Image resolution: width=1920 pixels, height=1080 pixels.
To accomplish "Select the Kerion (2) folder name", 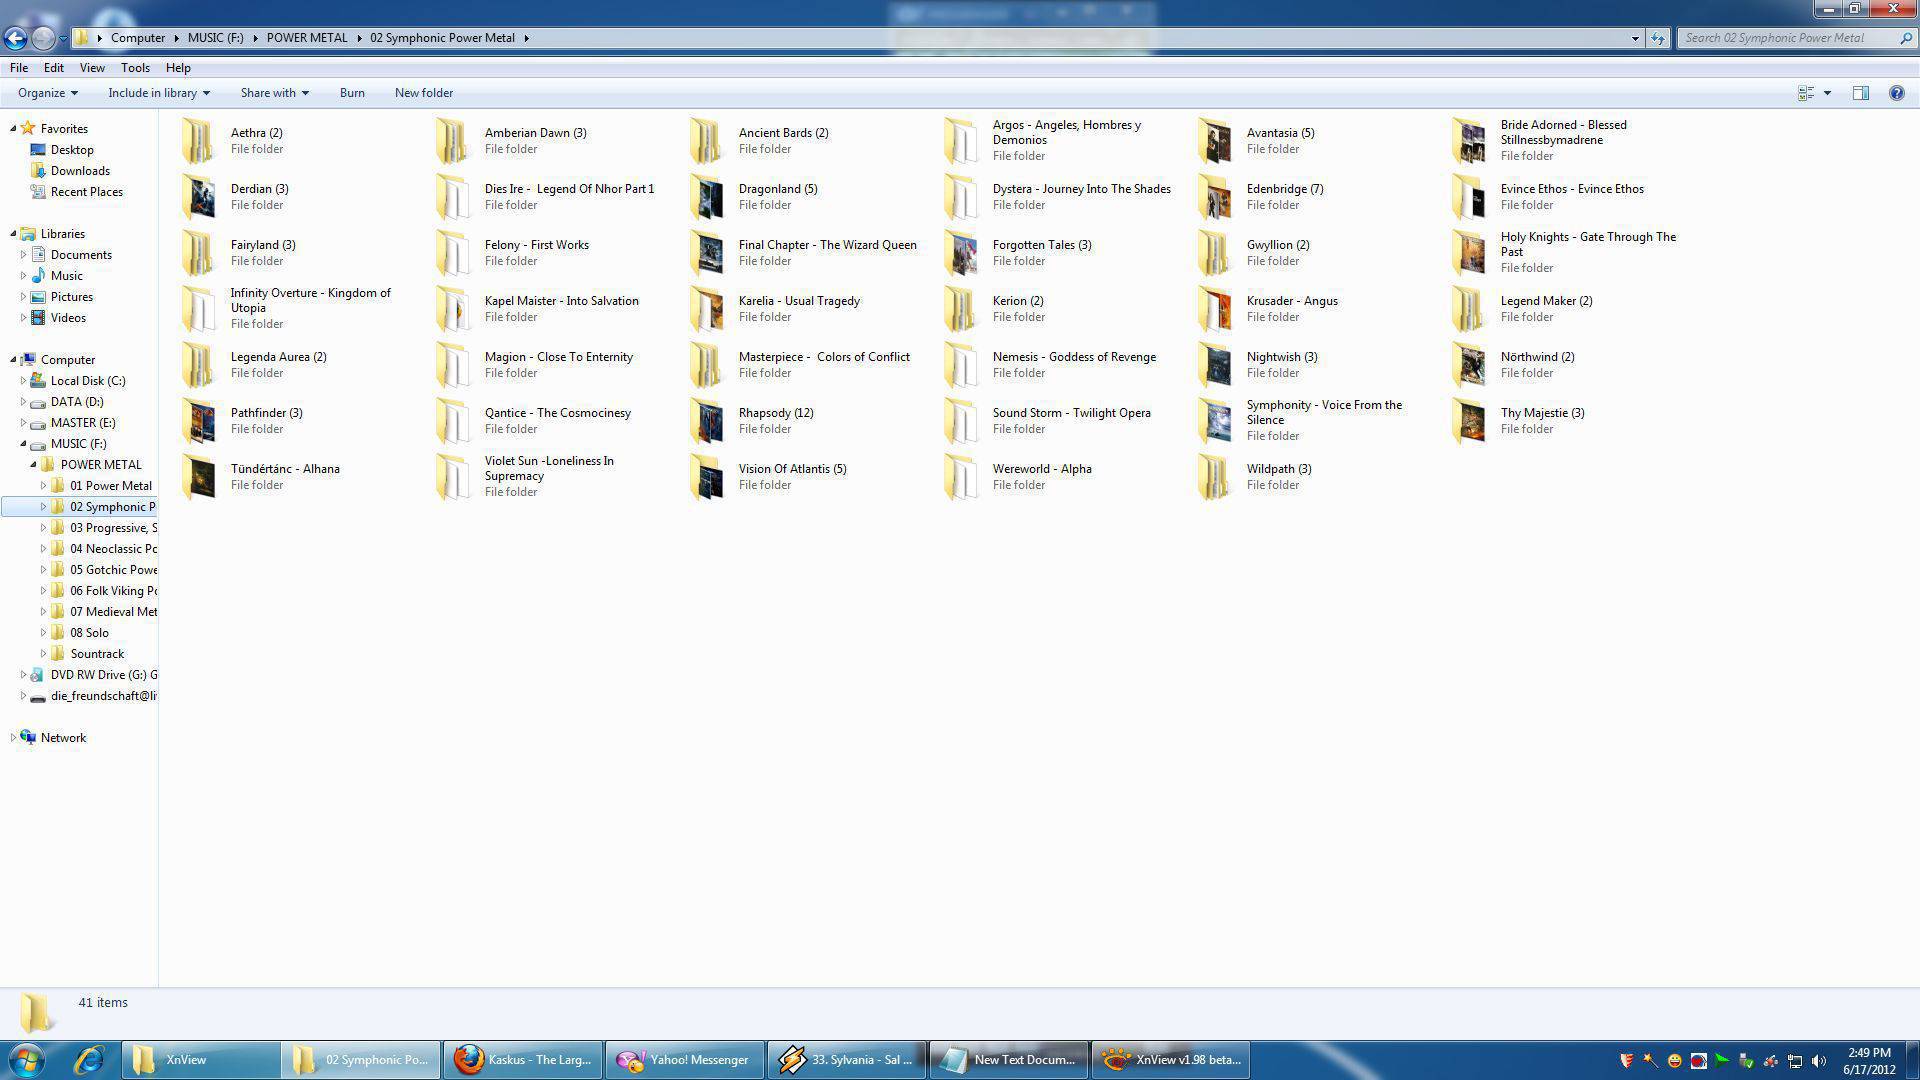I will pos(1018,301).
